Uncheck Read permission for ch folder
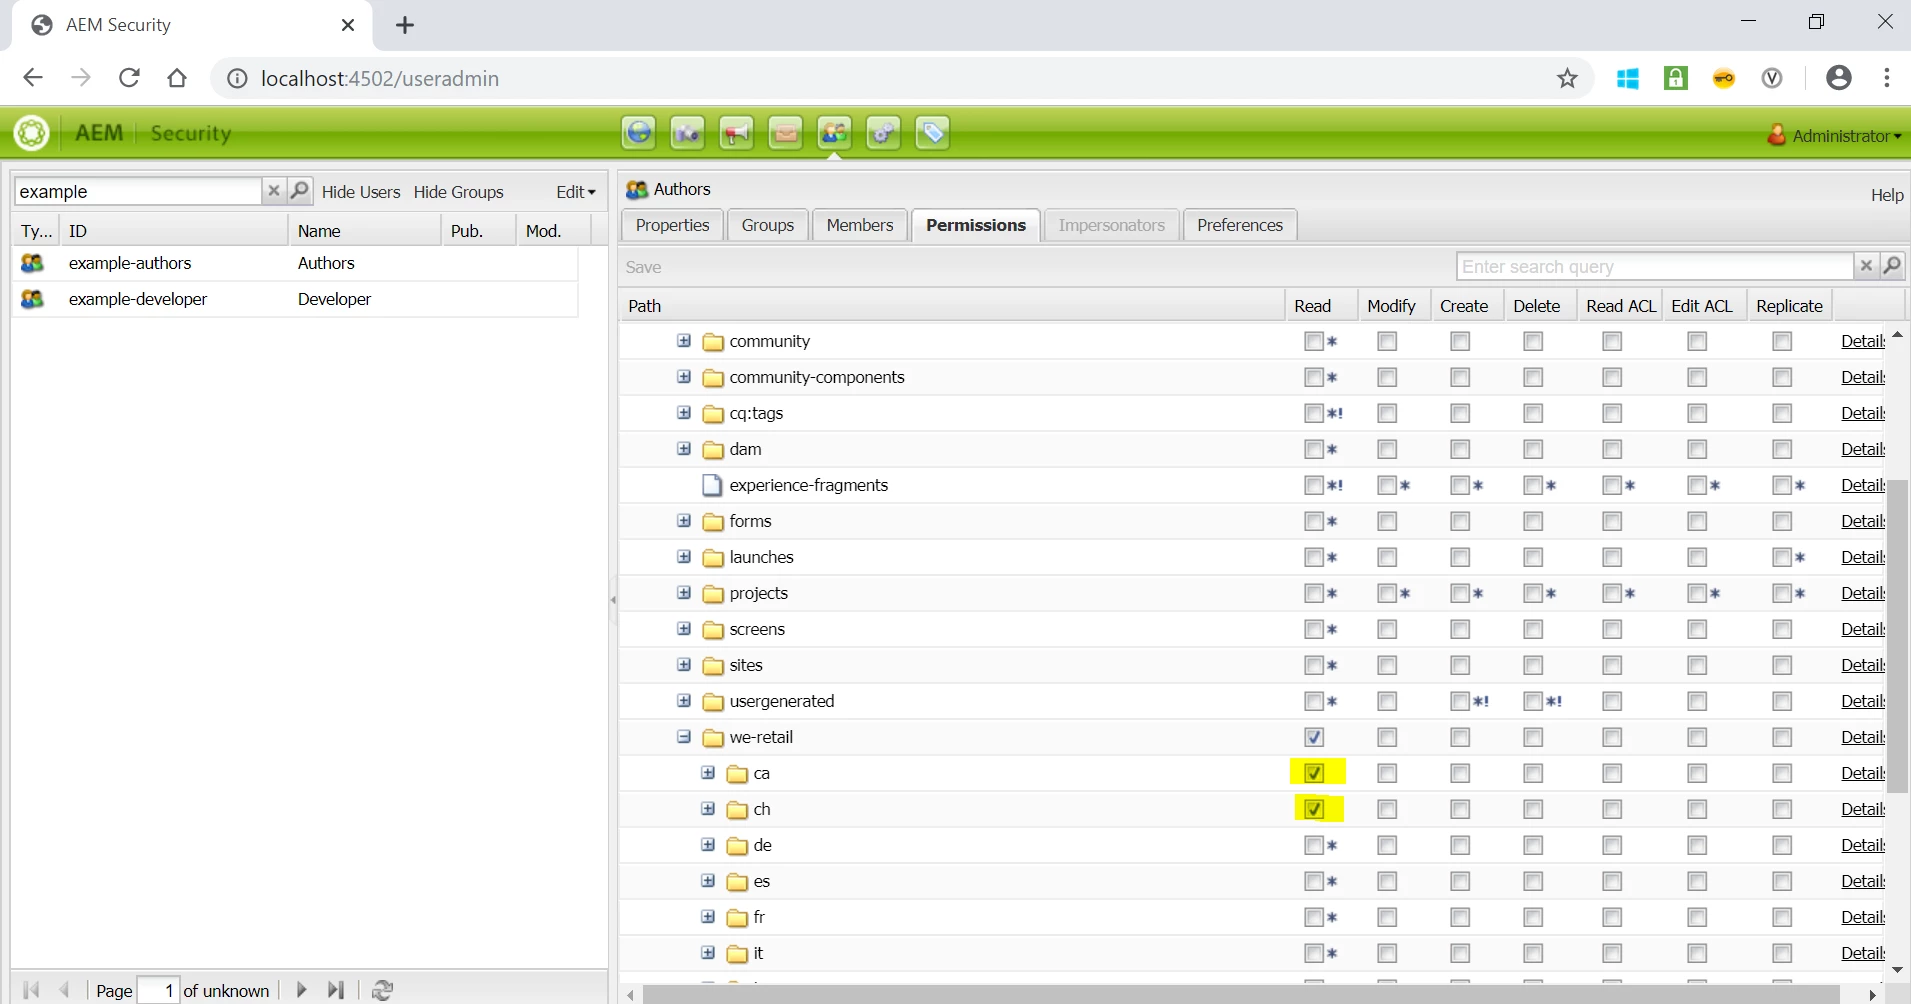This screenshot has width=1911, height=1004. 1314,809
